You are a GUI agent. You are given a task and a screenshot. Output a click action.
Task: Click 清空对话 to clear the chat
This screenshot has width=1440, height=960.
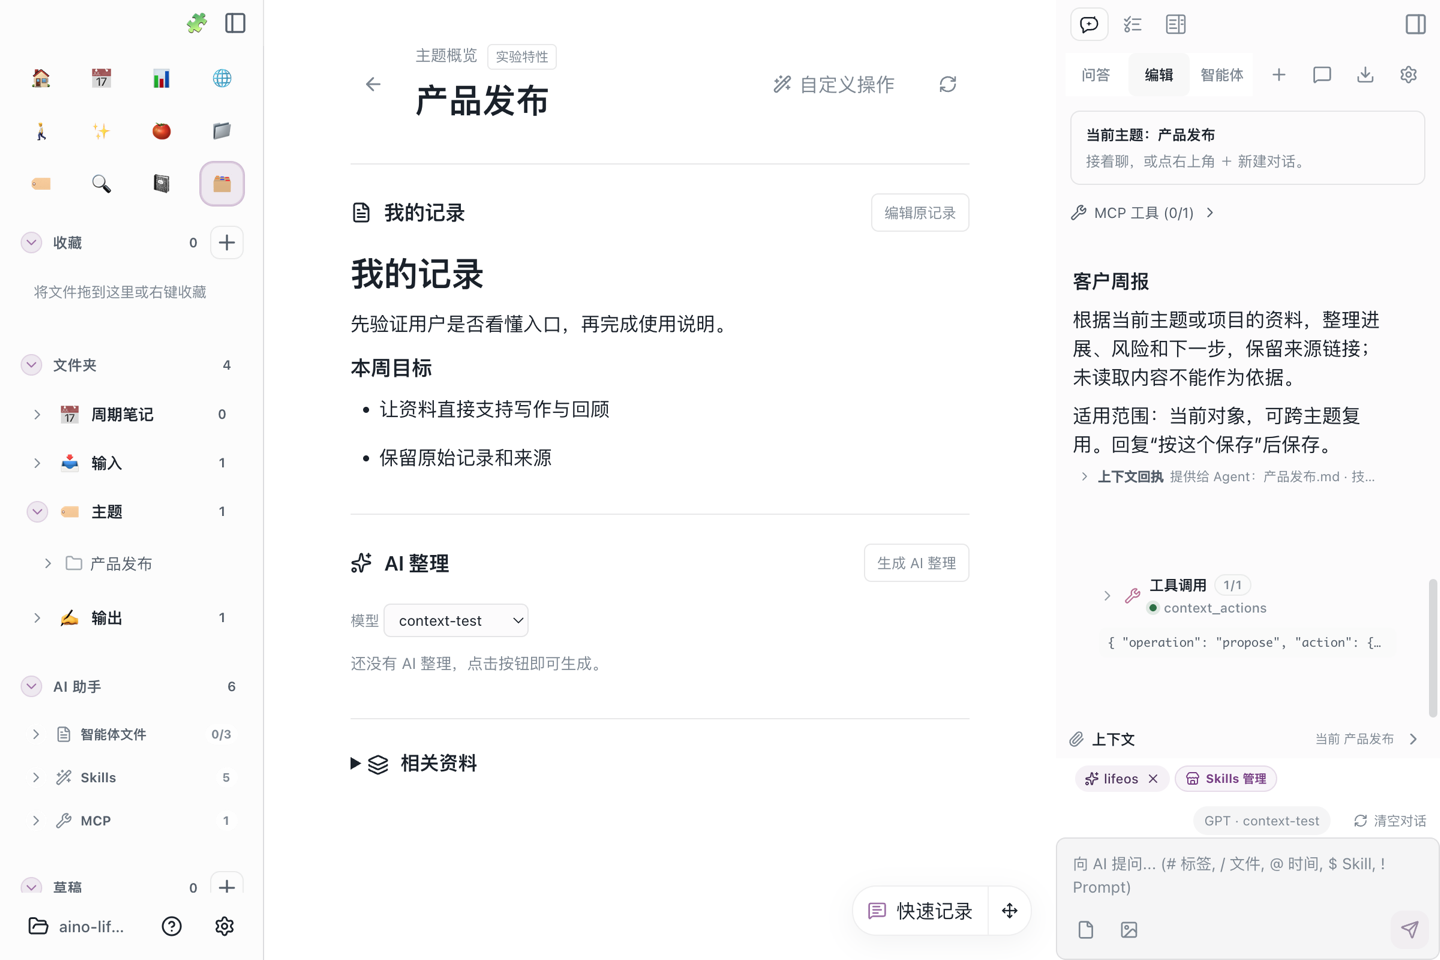coord(1390,821)
